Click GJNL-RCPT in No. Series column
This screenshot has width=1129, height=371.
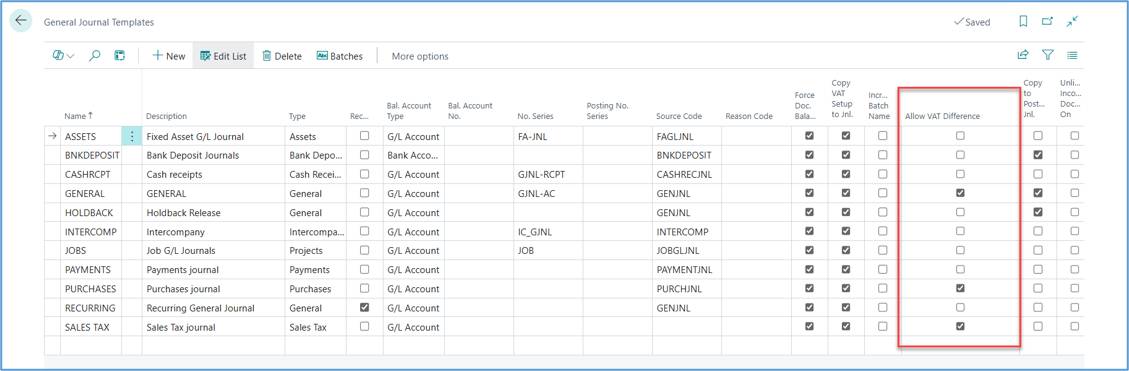point(540,174)
